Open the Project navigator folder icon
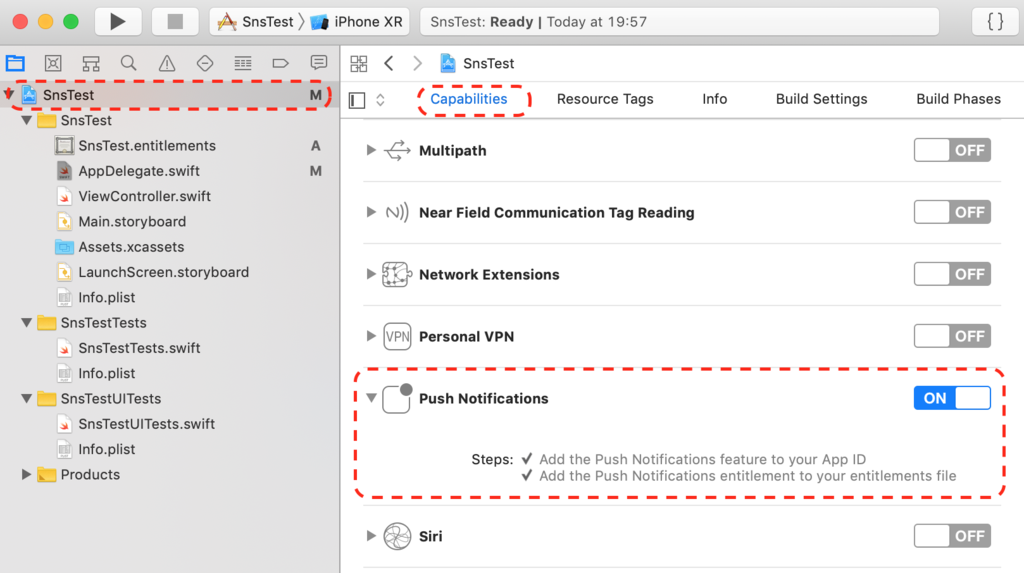Image resolution: width=1024 pixels, height=573 pixels. [16, 63]
